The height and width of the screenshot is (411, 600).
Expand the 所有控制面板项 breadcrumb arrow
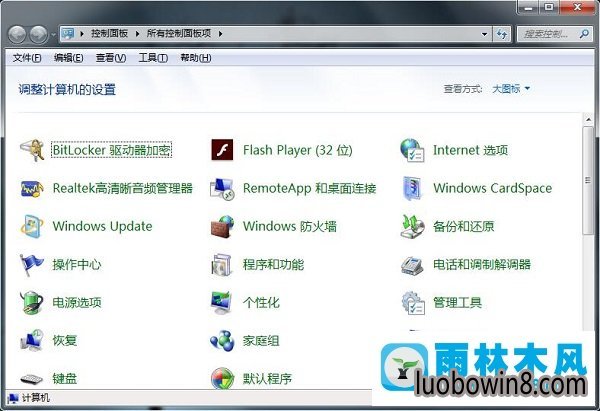pyautogui.click(x=220, y=34)
